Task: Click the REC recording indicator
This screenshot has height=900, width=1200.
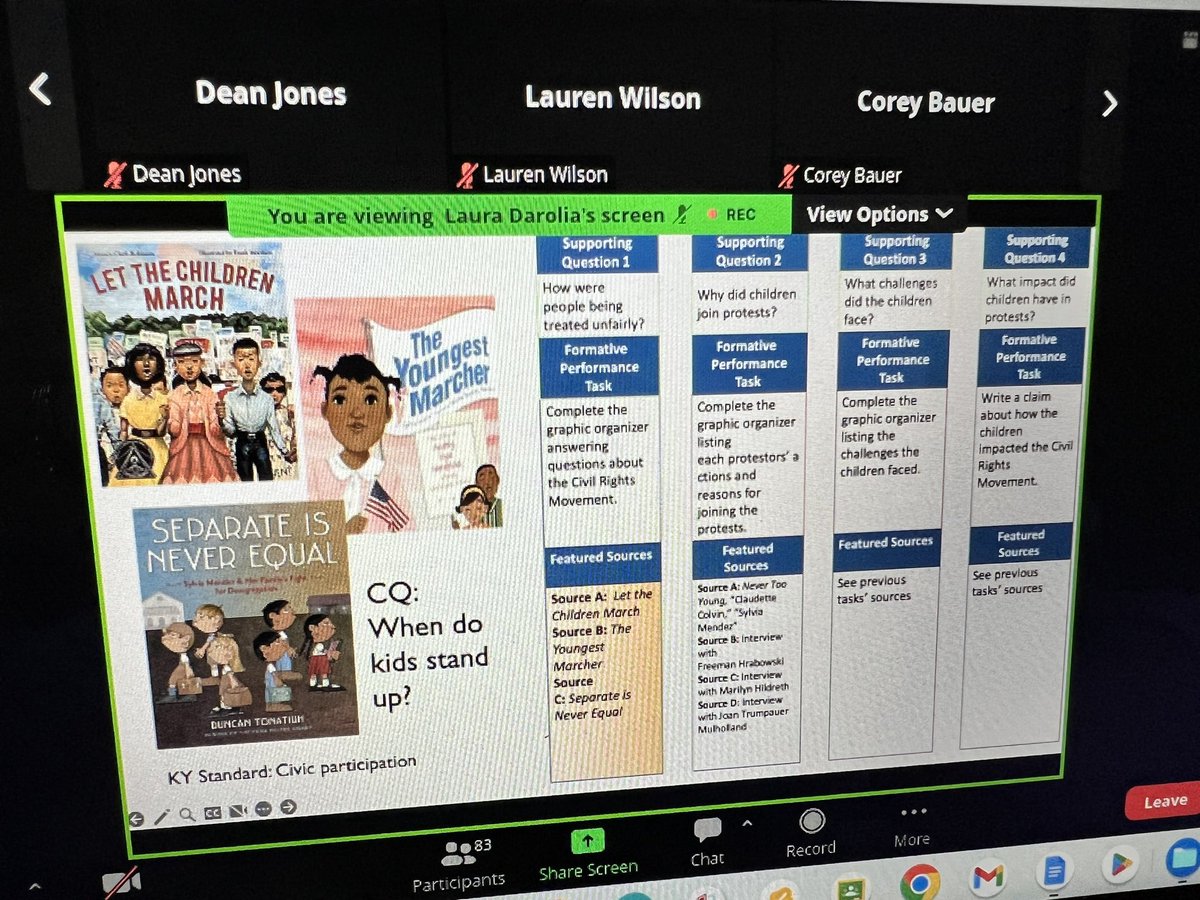Action: coord(731,214)
